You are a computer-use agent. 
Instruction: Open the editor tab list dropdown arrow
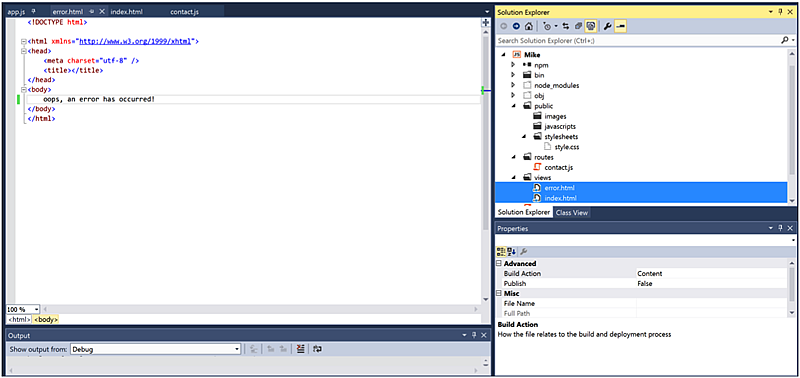coord(487,12)
